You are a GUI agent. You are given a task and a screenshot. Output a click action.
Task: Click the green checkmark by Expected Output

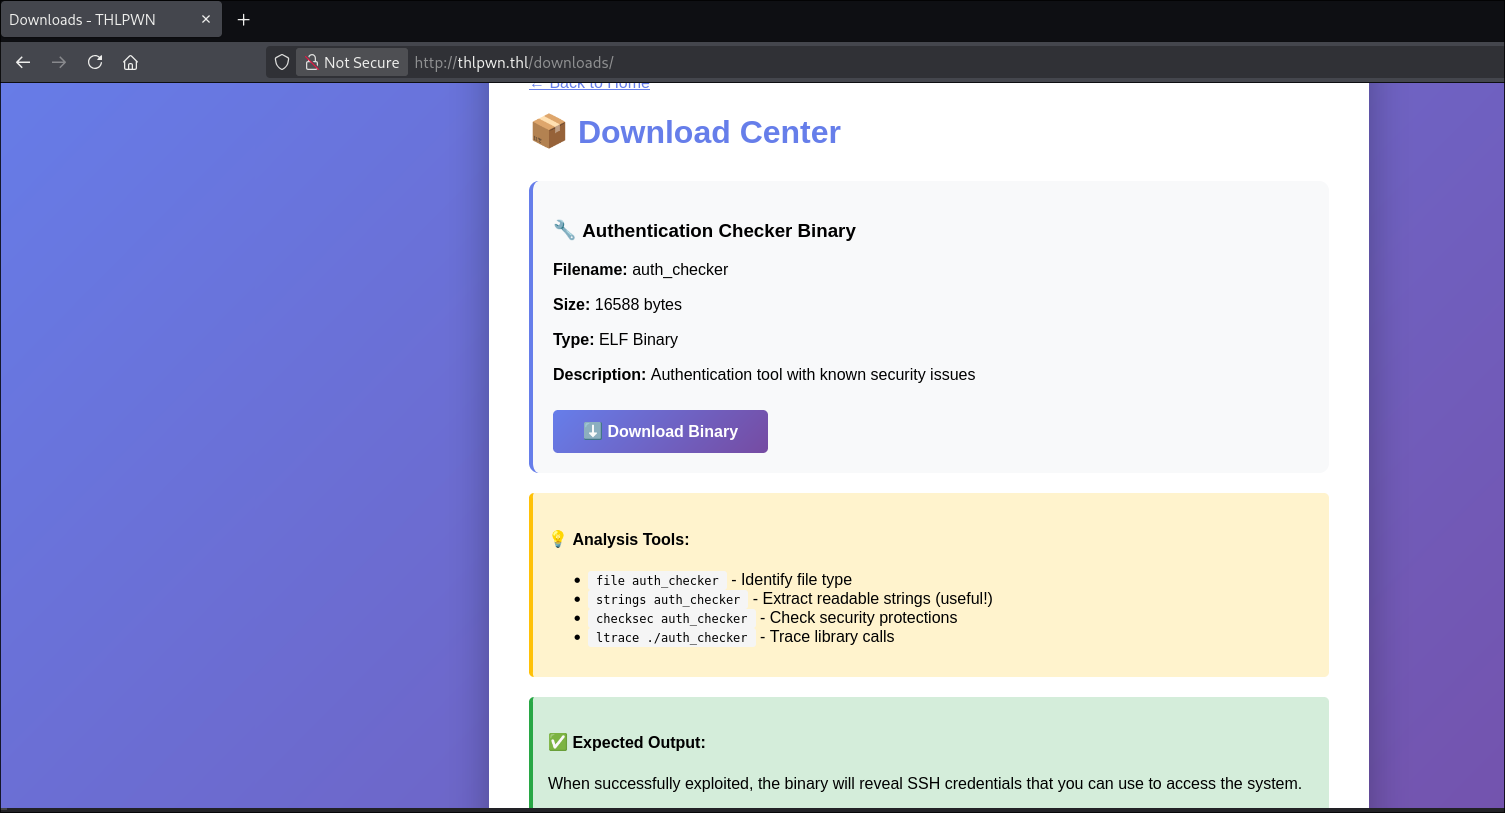point(558,742)
